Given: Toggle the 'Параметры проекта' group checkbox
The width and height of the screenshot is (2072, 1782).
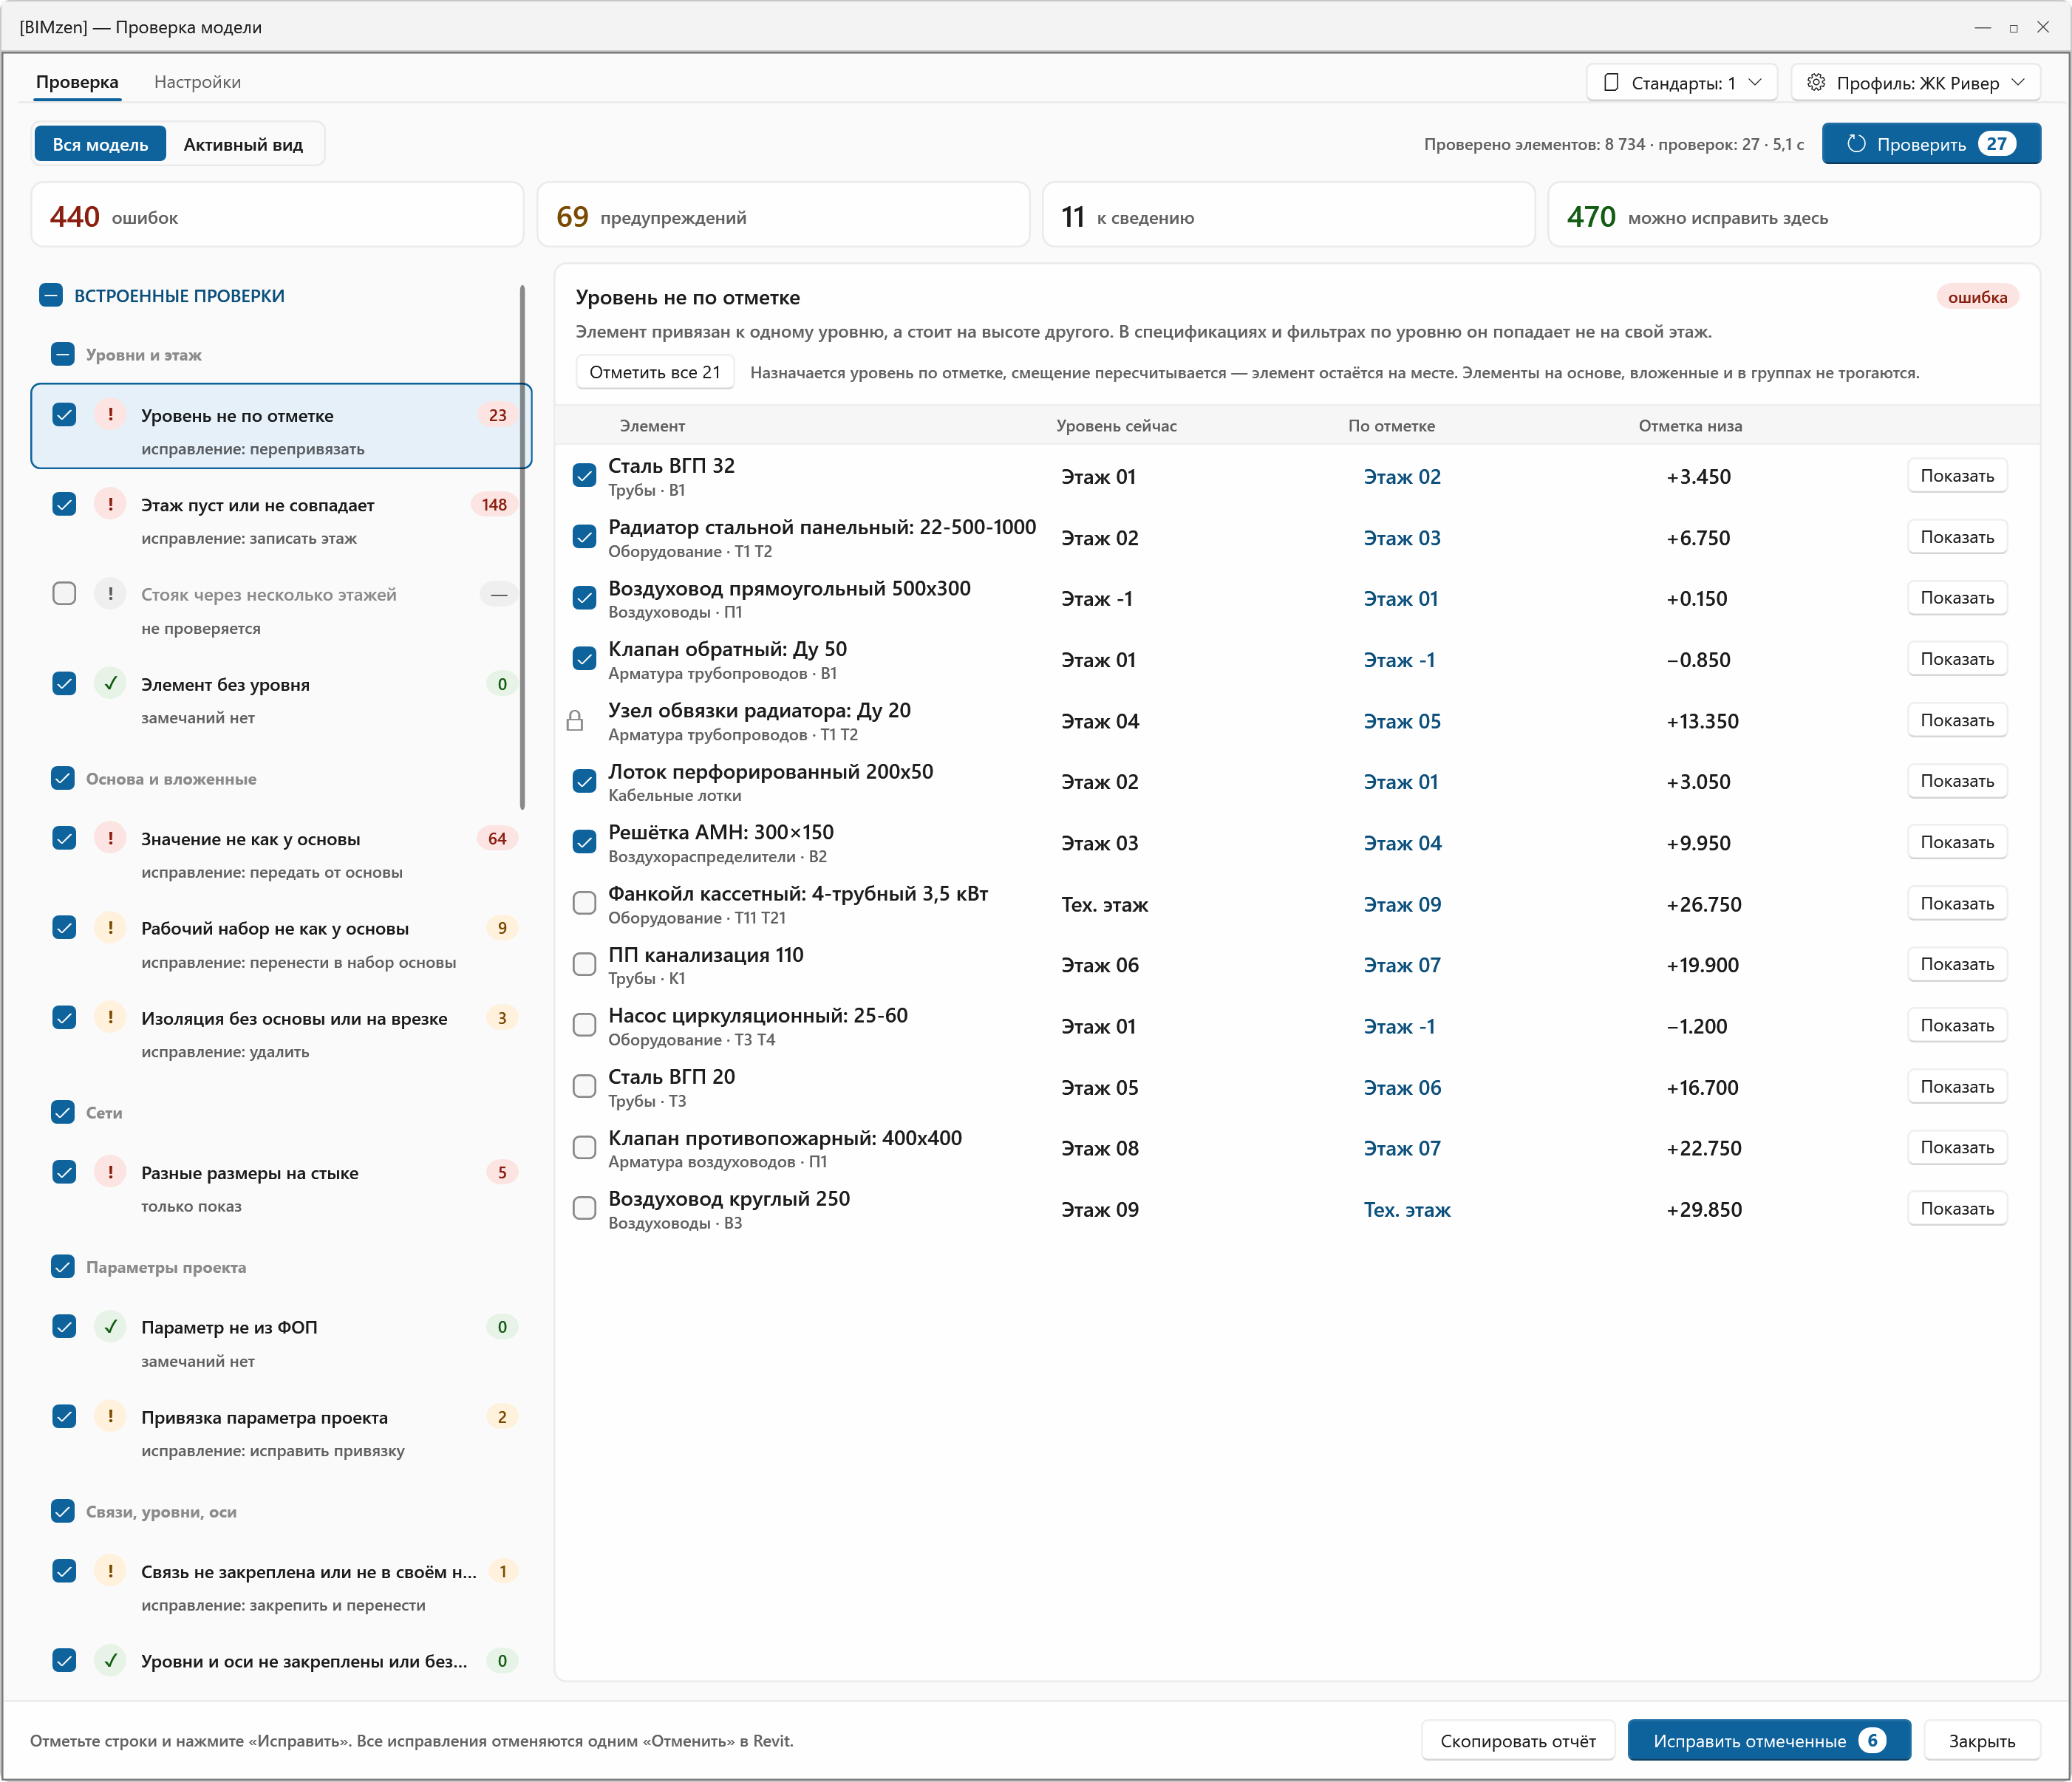Looking at the screenshot, I should pyautogui.click(x=63, y=1266).
